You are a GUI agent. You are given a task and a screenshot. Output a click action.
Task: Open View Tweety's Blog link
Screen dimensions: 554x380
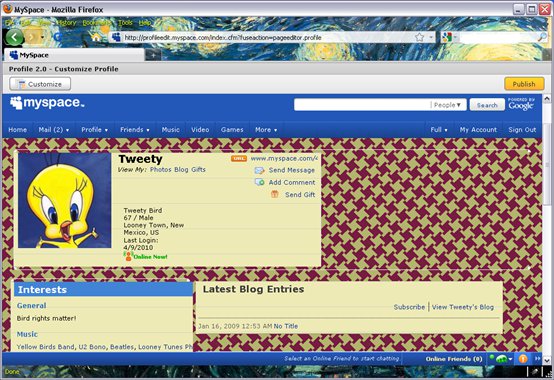point(462,307)
